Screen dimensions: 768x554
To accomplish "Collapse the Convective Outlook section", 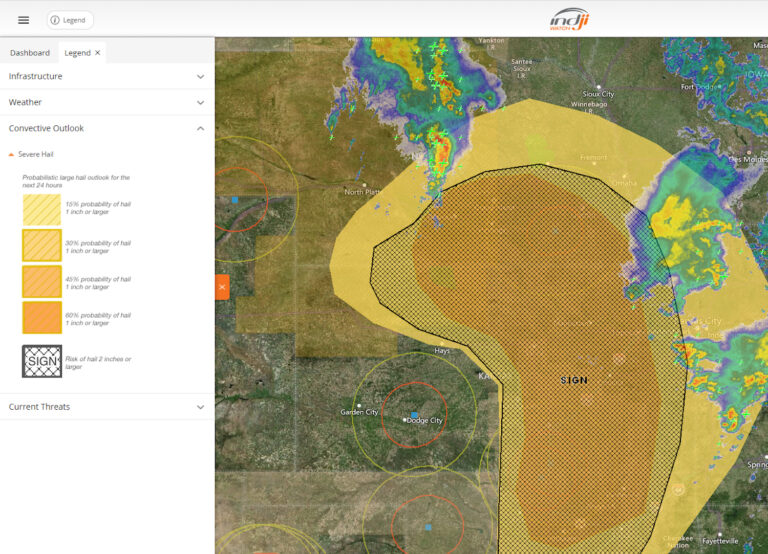I will click(x=200, y=128).
